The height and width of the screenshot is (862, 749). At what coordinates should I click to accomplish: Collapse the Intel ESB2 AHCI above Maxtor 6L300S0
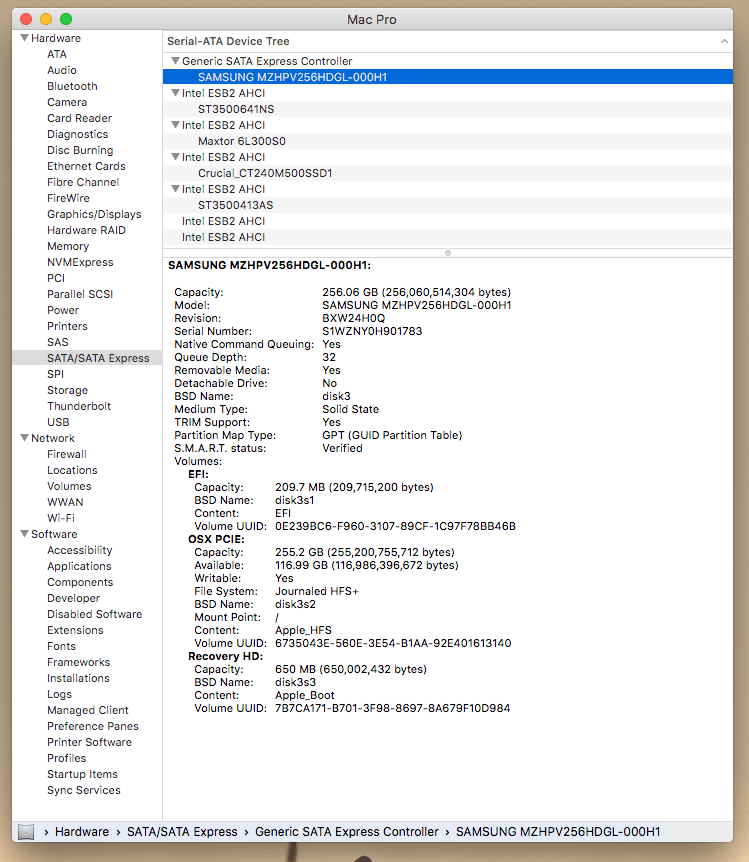pos(175,125)
